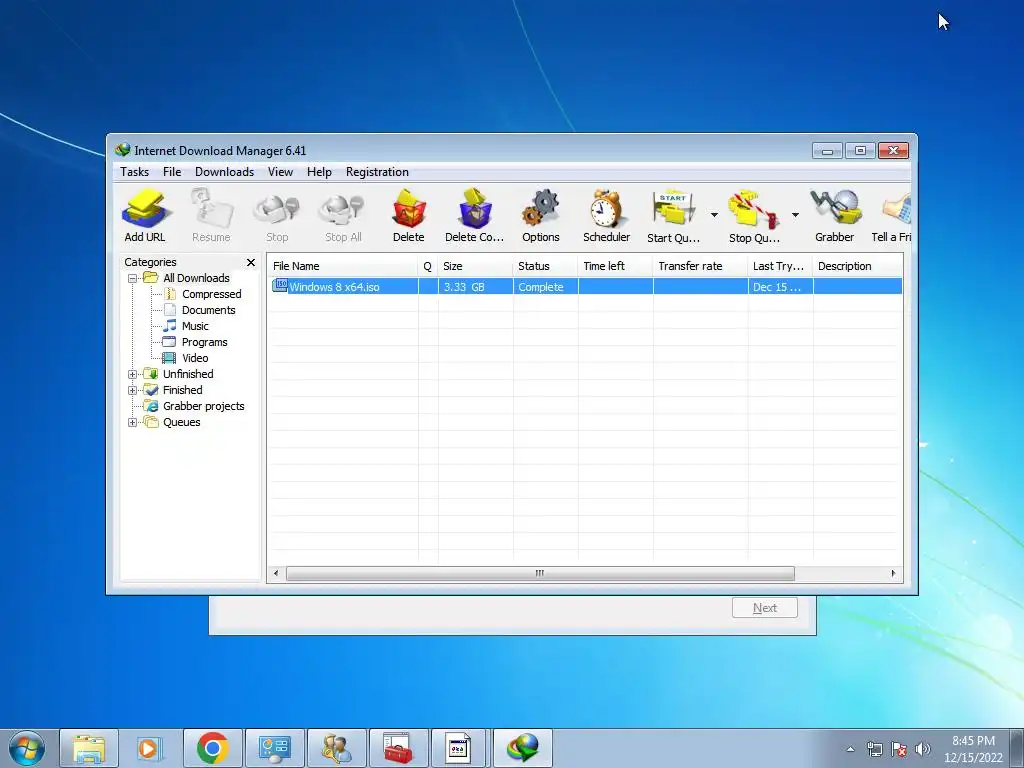Expand the Finished category node
Viewport: 1024px width, 768px height.
click(x=133, y=391)
